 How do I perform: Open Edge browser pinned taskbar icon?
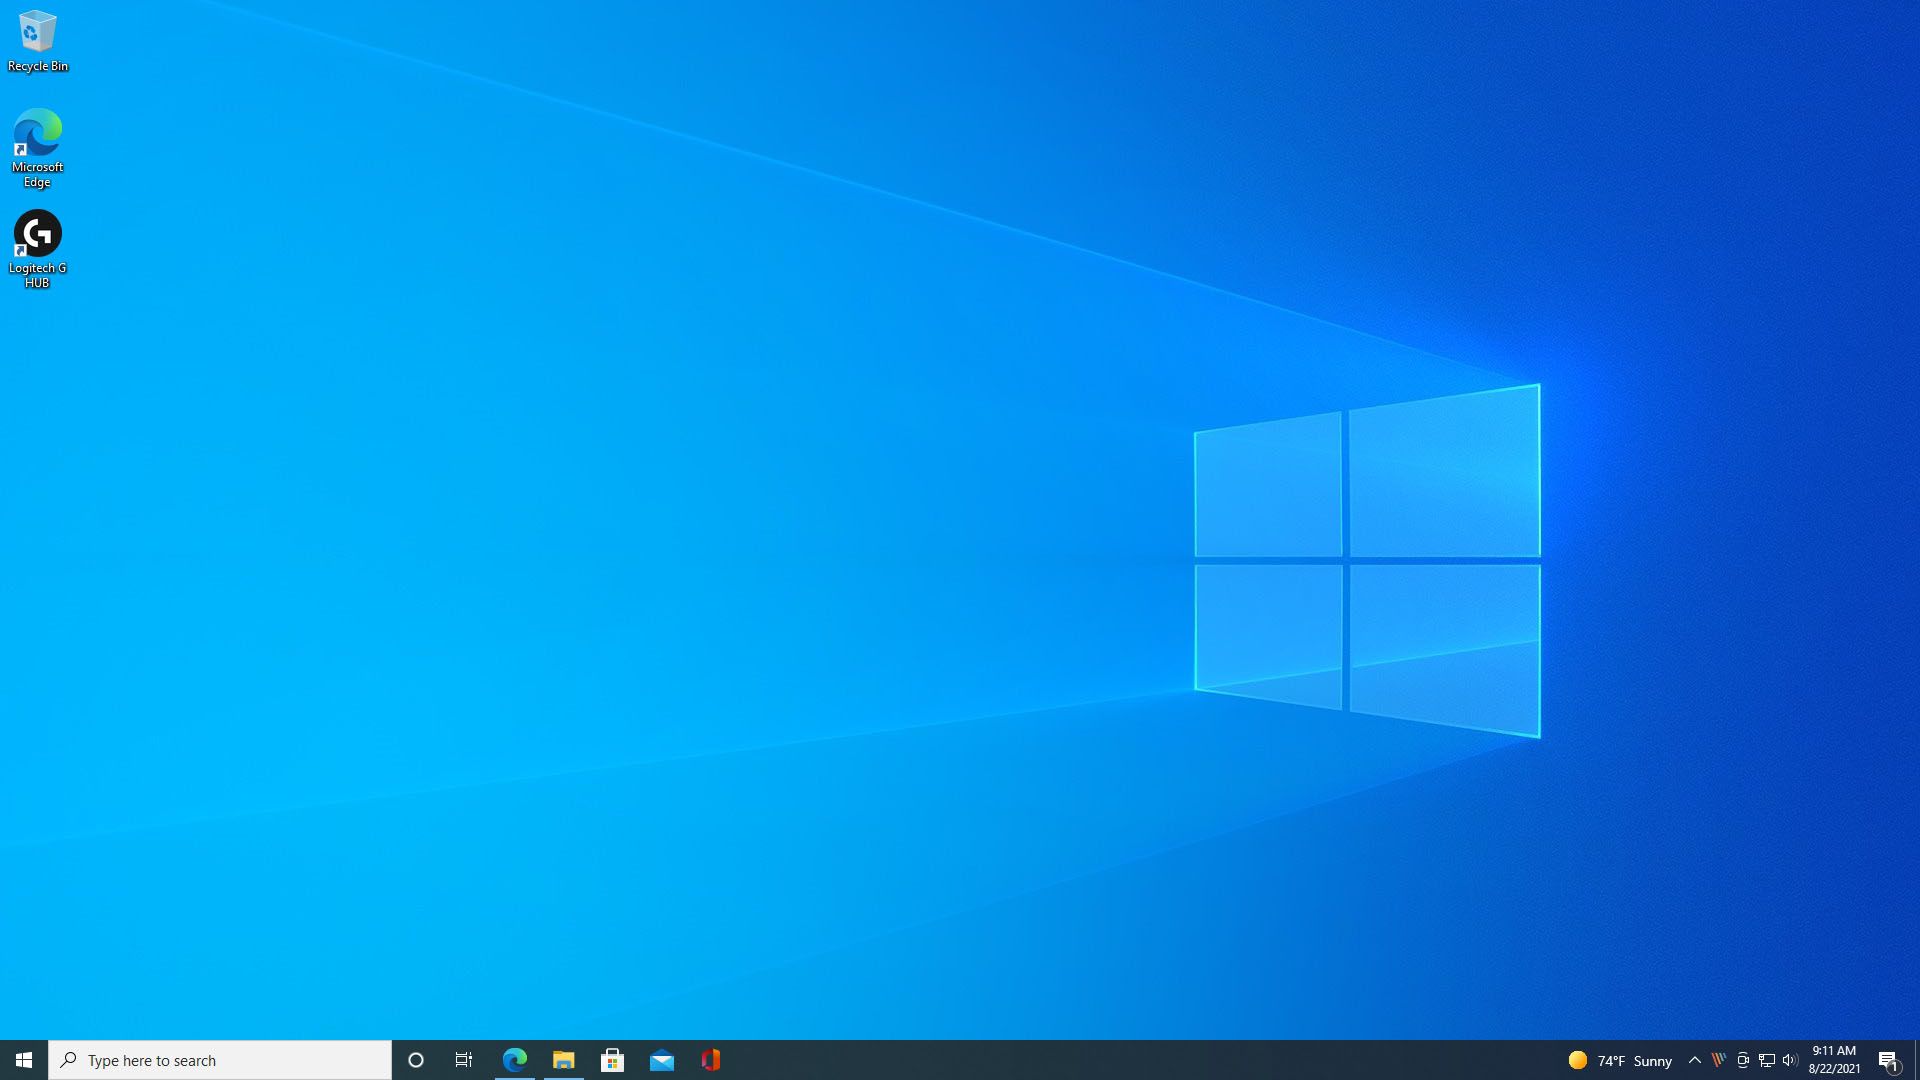[514, 1059]
